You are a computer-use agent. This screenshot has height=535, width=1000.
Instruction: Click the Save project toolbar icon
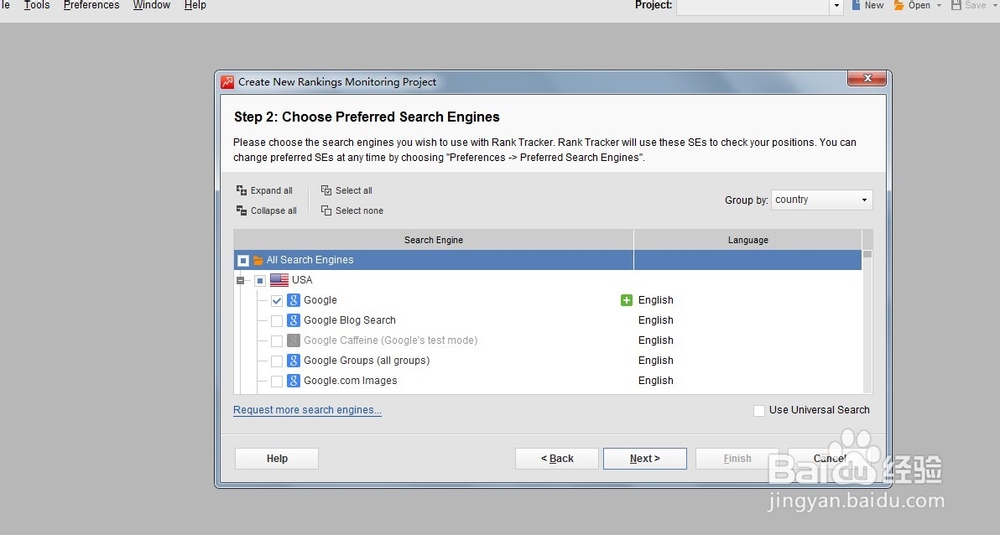point(956,5)
